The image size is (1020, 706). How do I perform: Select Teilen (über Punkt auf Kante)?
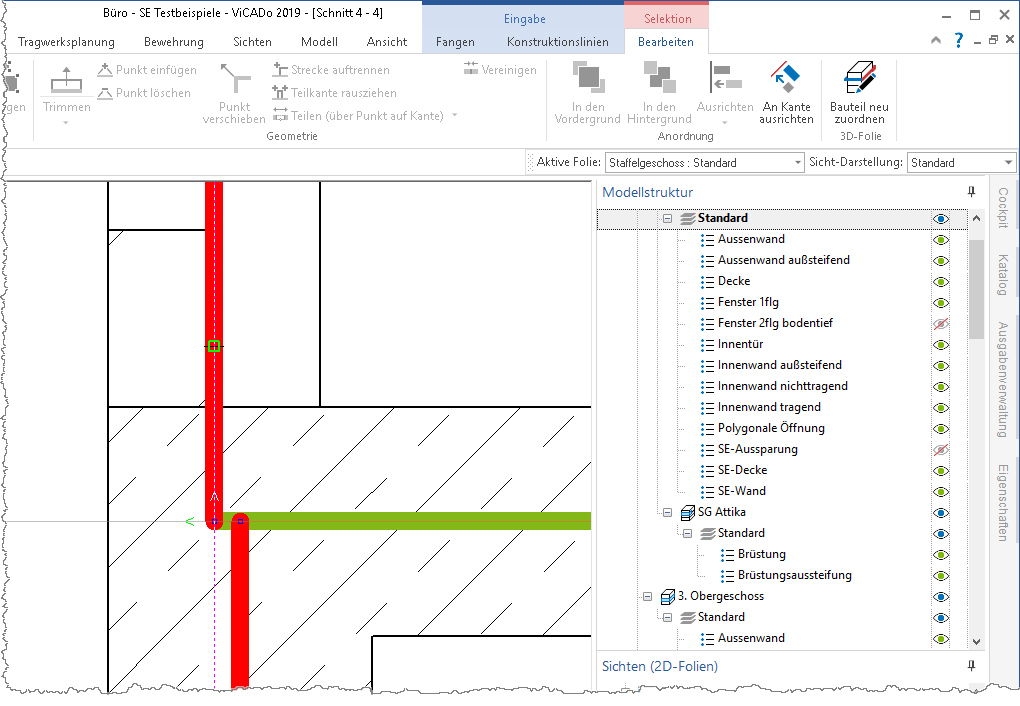(x=358, y=116)
